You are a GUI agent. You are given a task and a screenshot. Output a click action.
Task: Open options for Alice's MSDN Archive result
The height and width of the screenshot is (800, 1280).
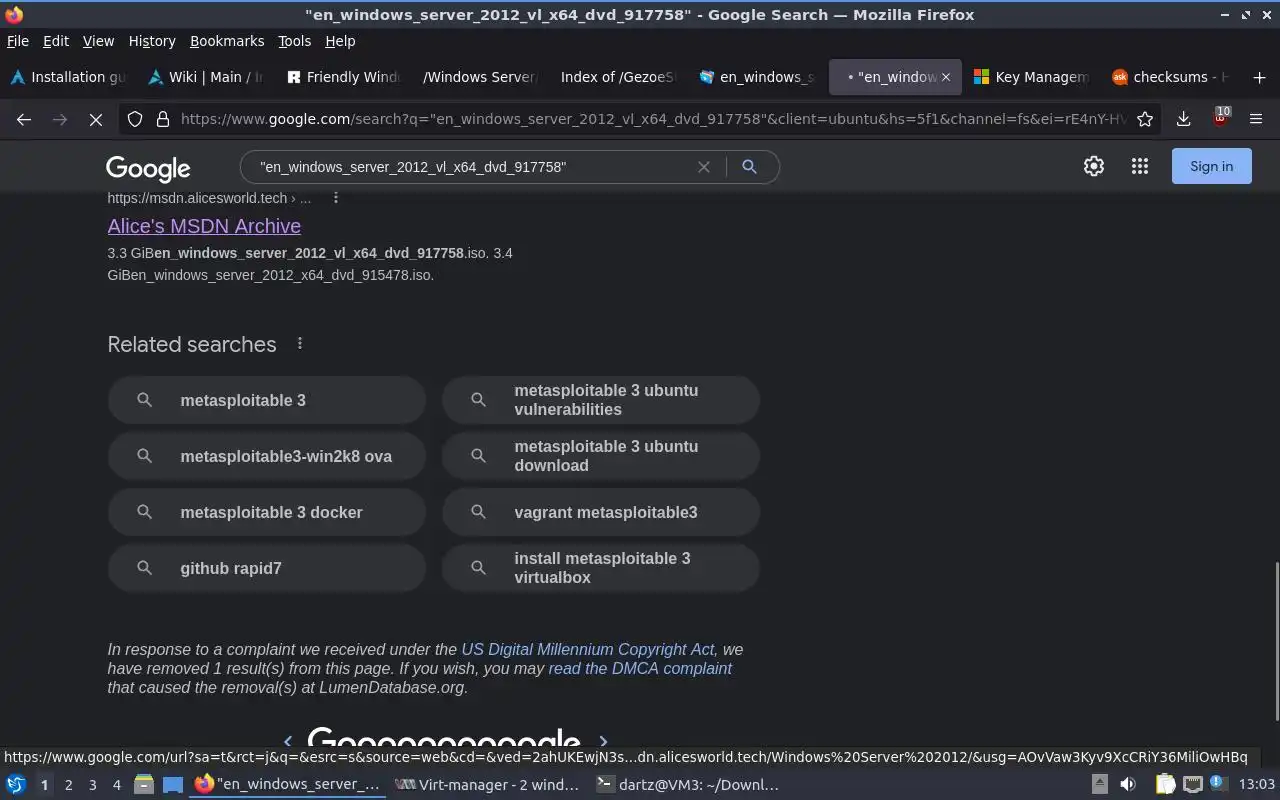coord(336,198)
